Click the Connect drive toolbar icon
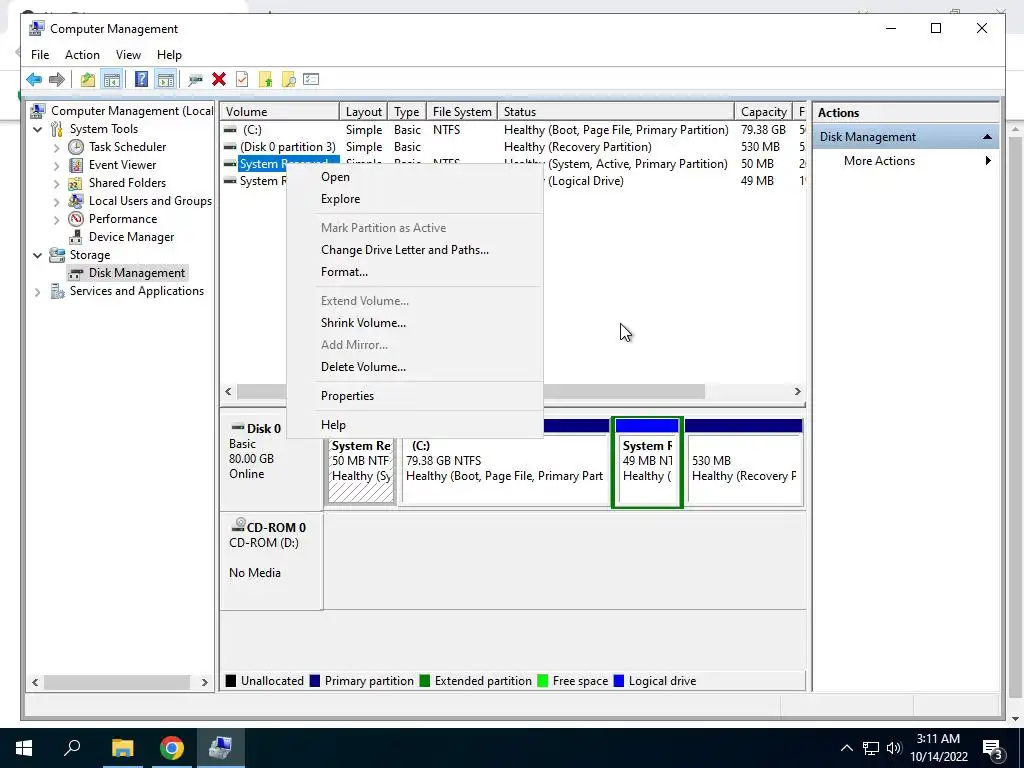This screenshot has width=1024, height=768. point(195,80)
